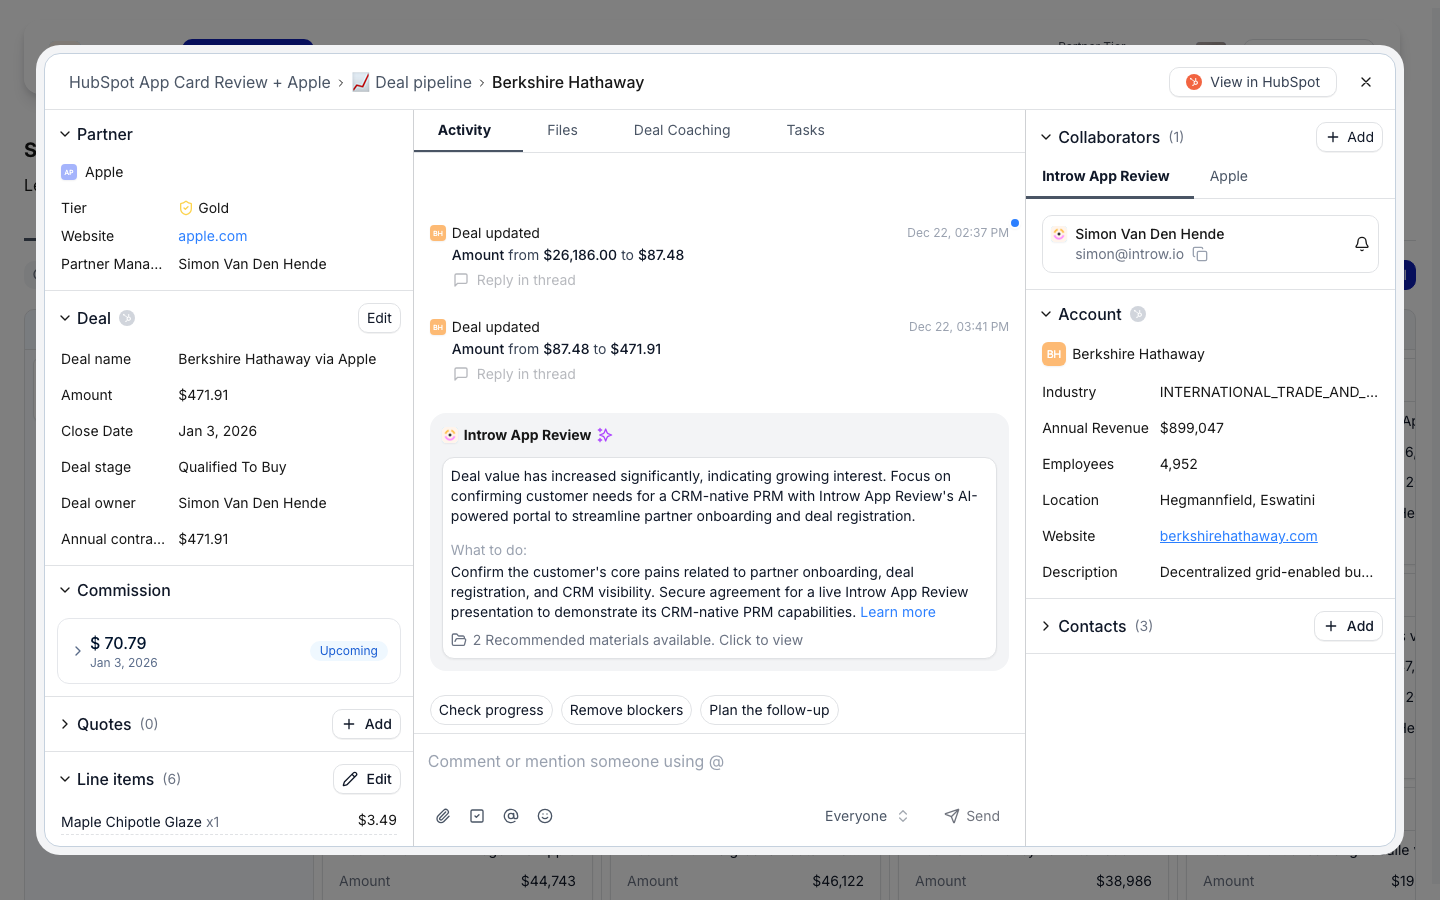Viewport: 1440px width, 900px height.
Task: Click the Check progress suggestion chip
Action: pyautogui.click(x=491, y=710)
